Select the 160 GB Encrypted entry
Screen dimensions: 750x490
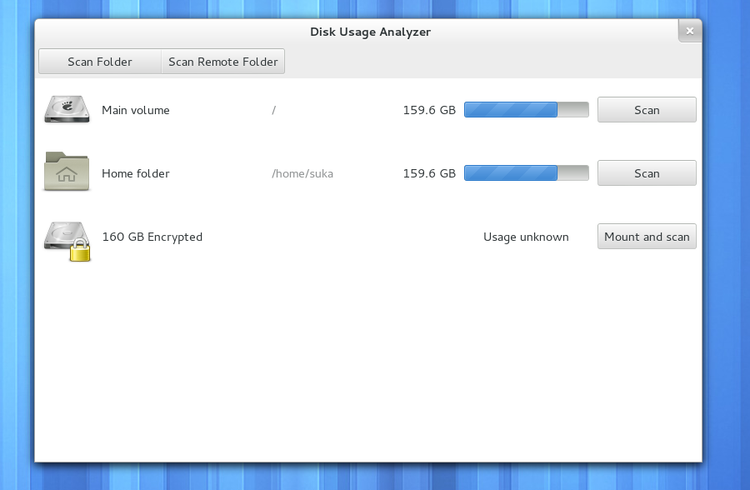pyautogui.click(x=152, y=237)
